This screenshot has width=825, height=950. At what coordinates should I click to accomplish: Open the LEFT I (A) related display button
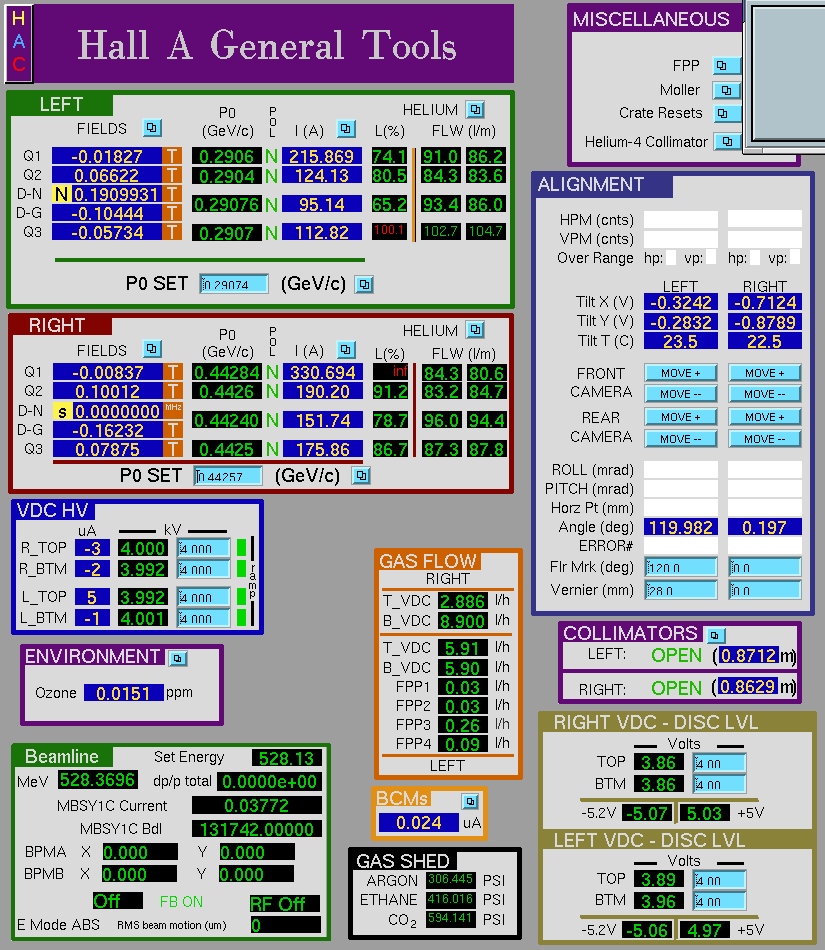coord(346,128)
